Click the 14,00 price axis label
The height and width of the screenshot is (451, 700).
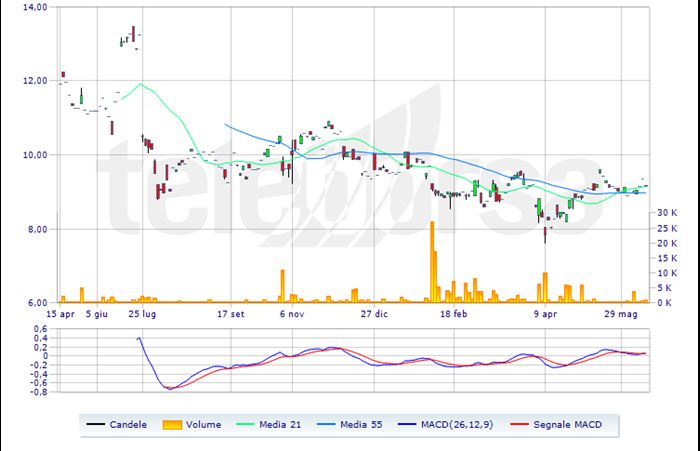(x=35, y=7)
